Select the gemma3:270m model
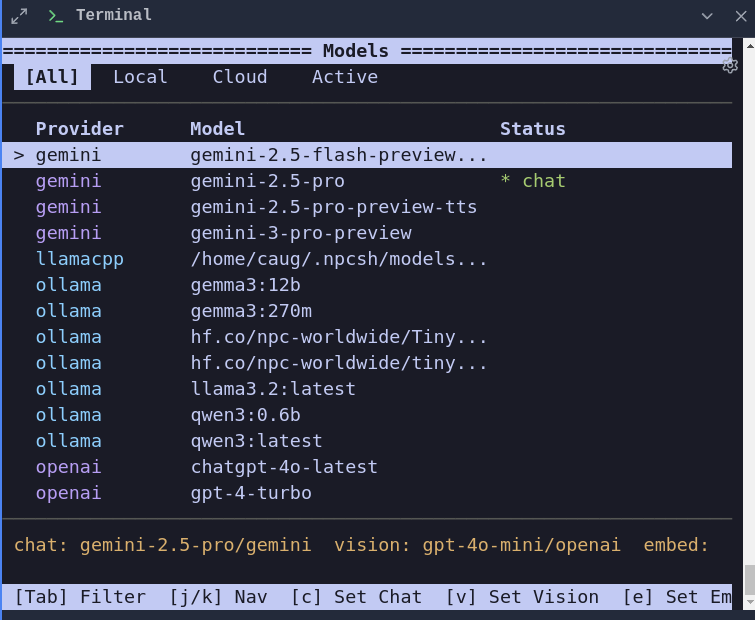Image resolution: width=755 pixels, height=620 pixels. (251, 311)
